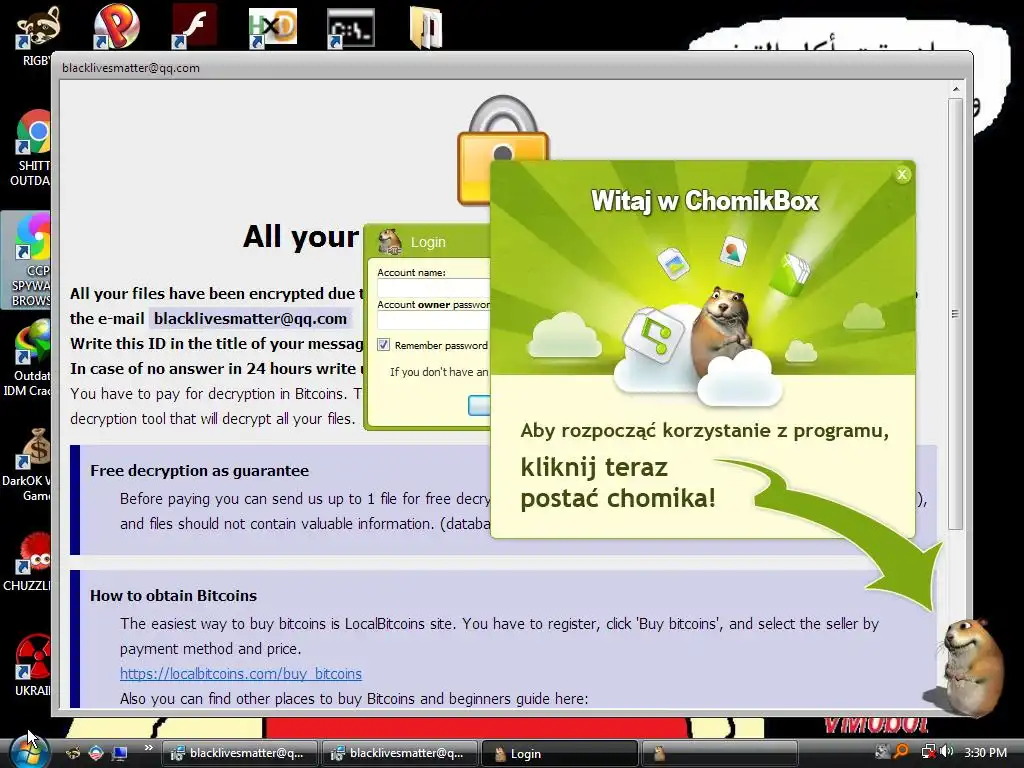Click the Obama logo quick launch icon
The image size is (1024, 768).
coord(96,753)
